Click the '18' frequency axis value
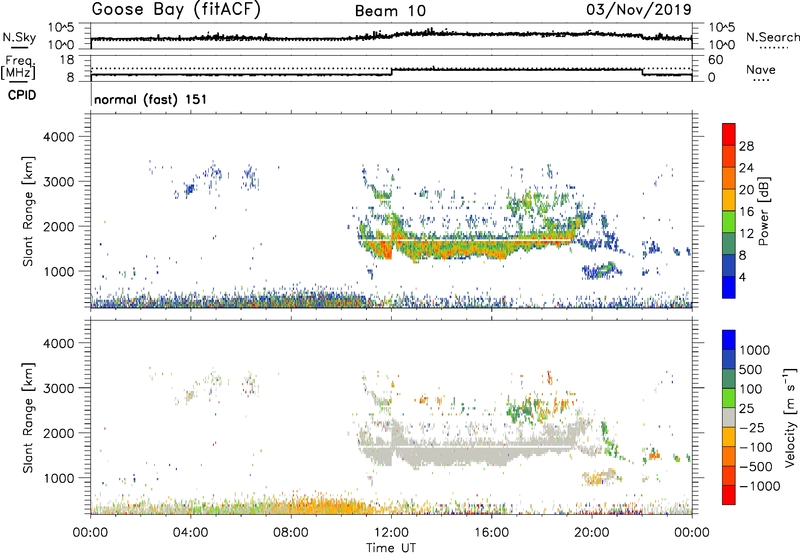The height and width of the screenshot is (554, 800). click(66, 60)
